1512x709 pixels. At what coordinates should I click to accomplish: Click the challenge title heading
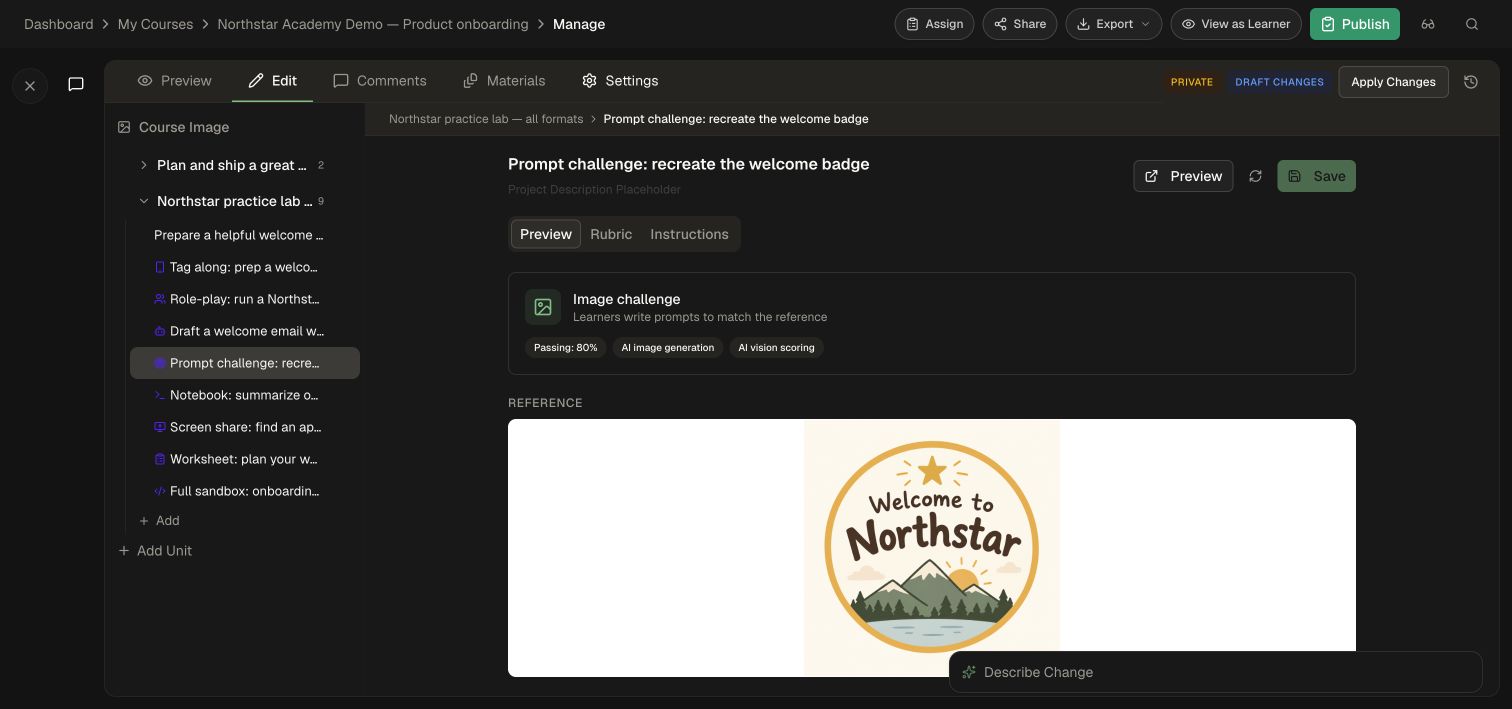click(x=689, y=164)
